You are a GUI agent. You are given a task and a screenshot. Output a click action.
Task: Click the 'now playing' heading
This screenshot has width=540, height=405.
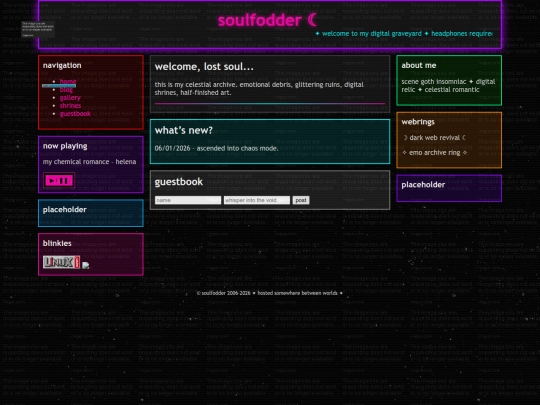65,146
